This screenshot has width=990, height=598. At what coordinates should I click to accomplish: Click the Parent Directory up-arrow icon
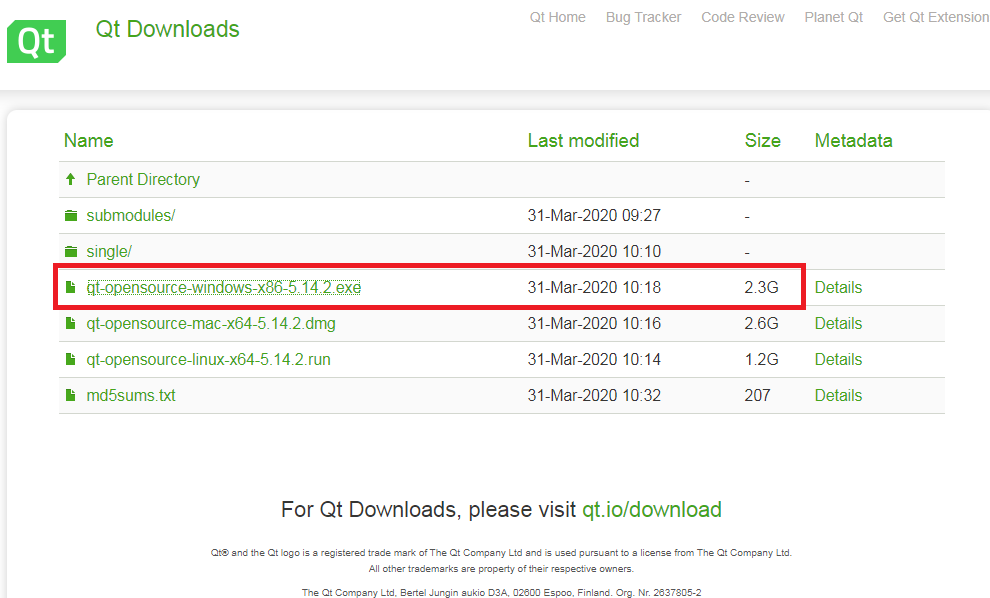pos(71,179)
